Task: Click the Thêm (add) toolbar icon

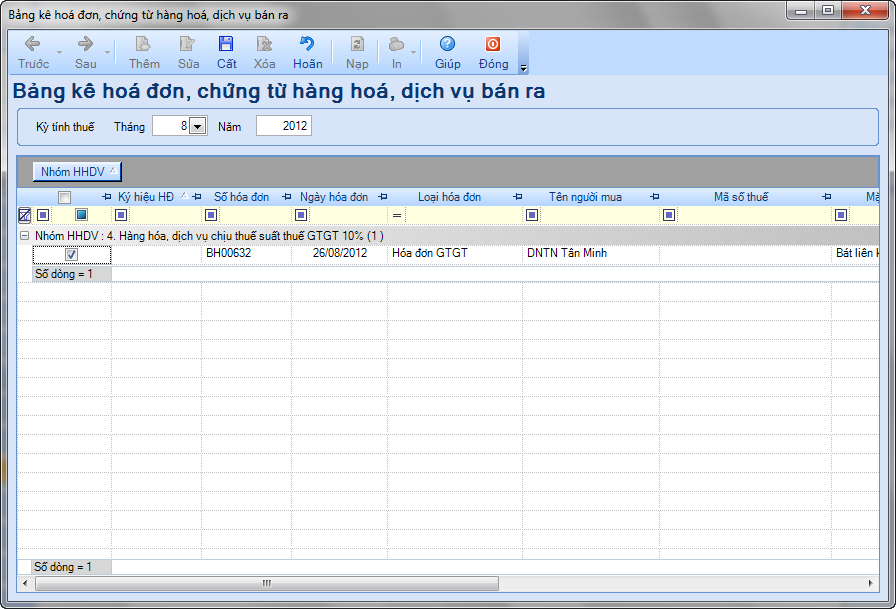Action: click(143, 52)
